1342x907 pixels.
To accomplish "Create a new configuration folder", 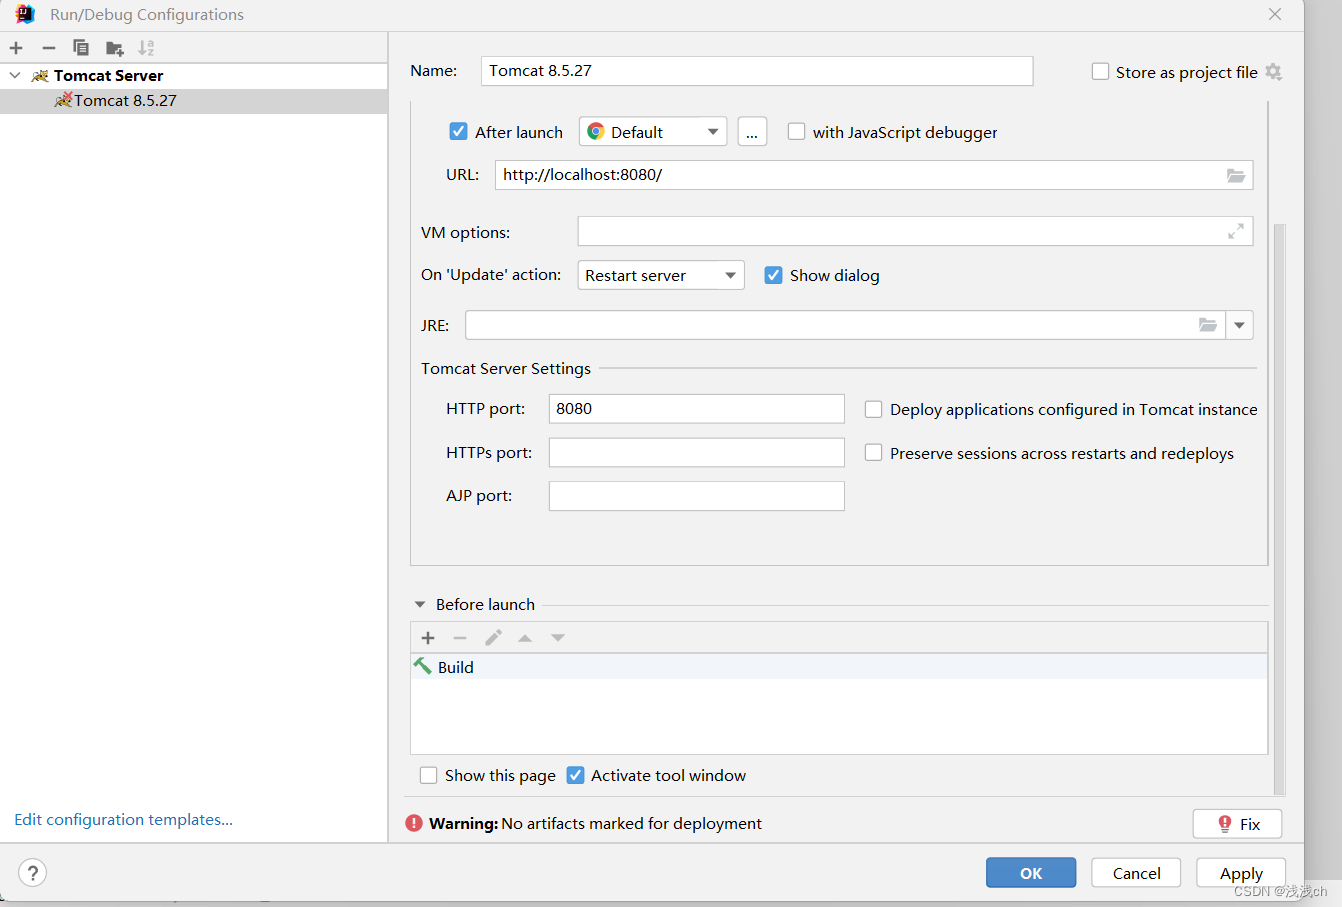I will click(114, 48).
